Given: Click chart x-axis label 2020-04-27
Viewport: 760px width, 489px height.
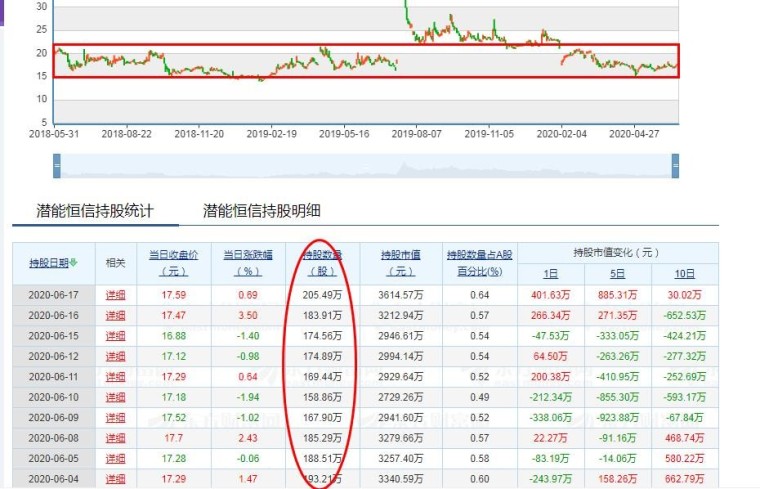Looking at the screenshot, I should 634,134.
